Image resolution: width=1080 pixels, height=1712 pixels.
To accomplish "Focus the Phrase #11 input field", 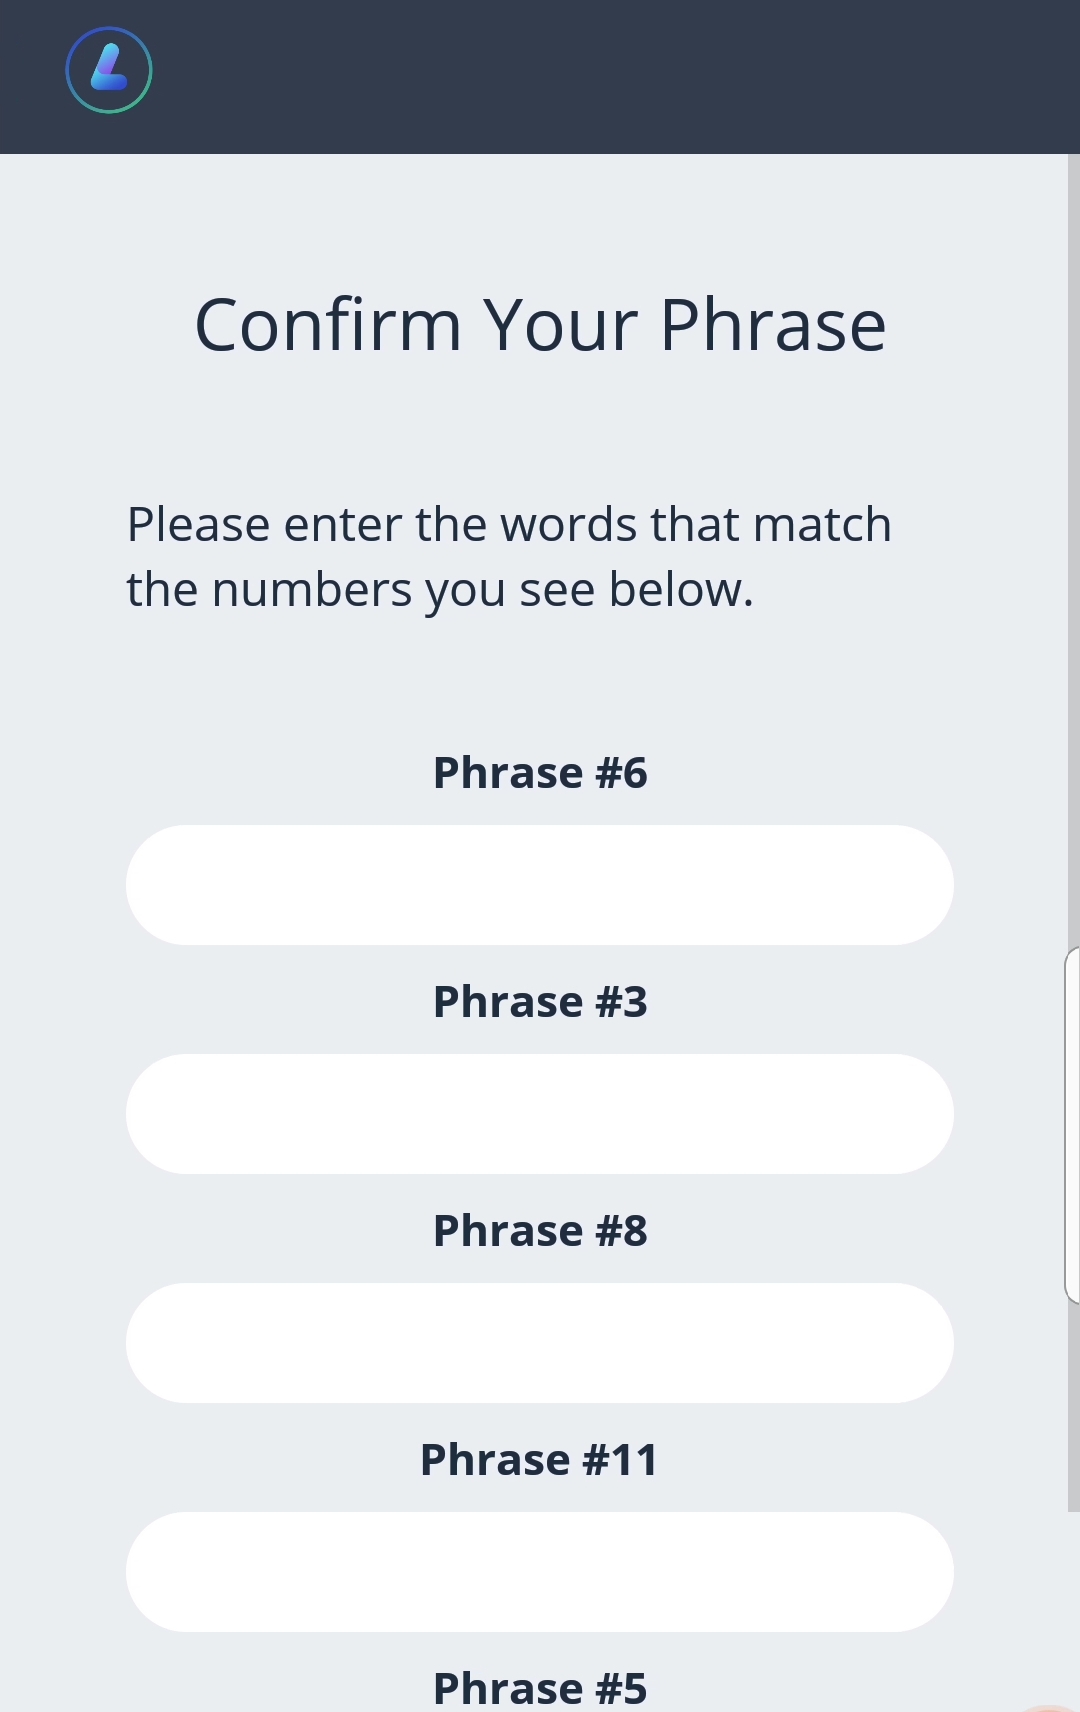I will tap(540, 1572).
